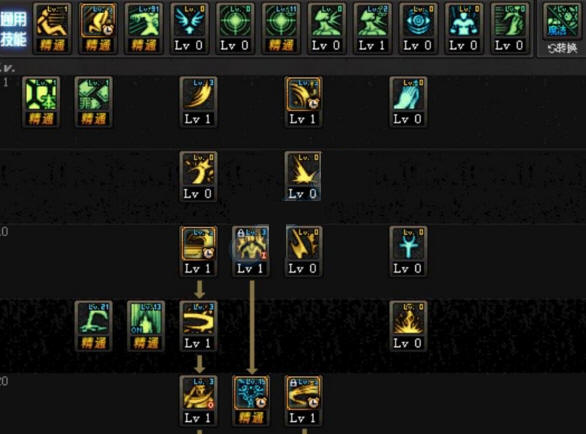Select the gold crouching figure general skill
The image size is (586, 434).
52,28
